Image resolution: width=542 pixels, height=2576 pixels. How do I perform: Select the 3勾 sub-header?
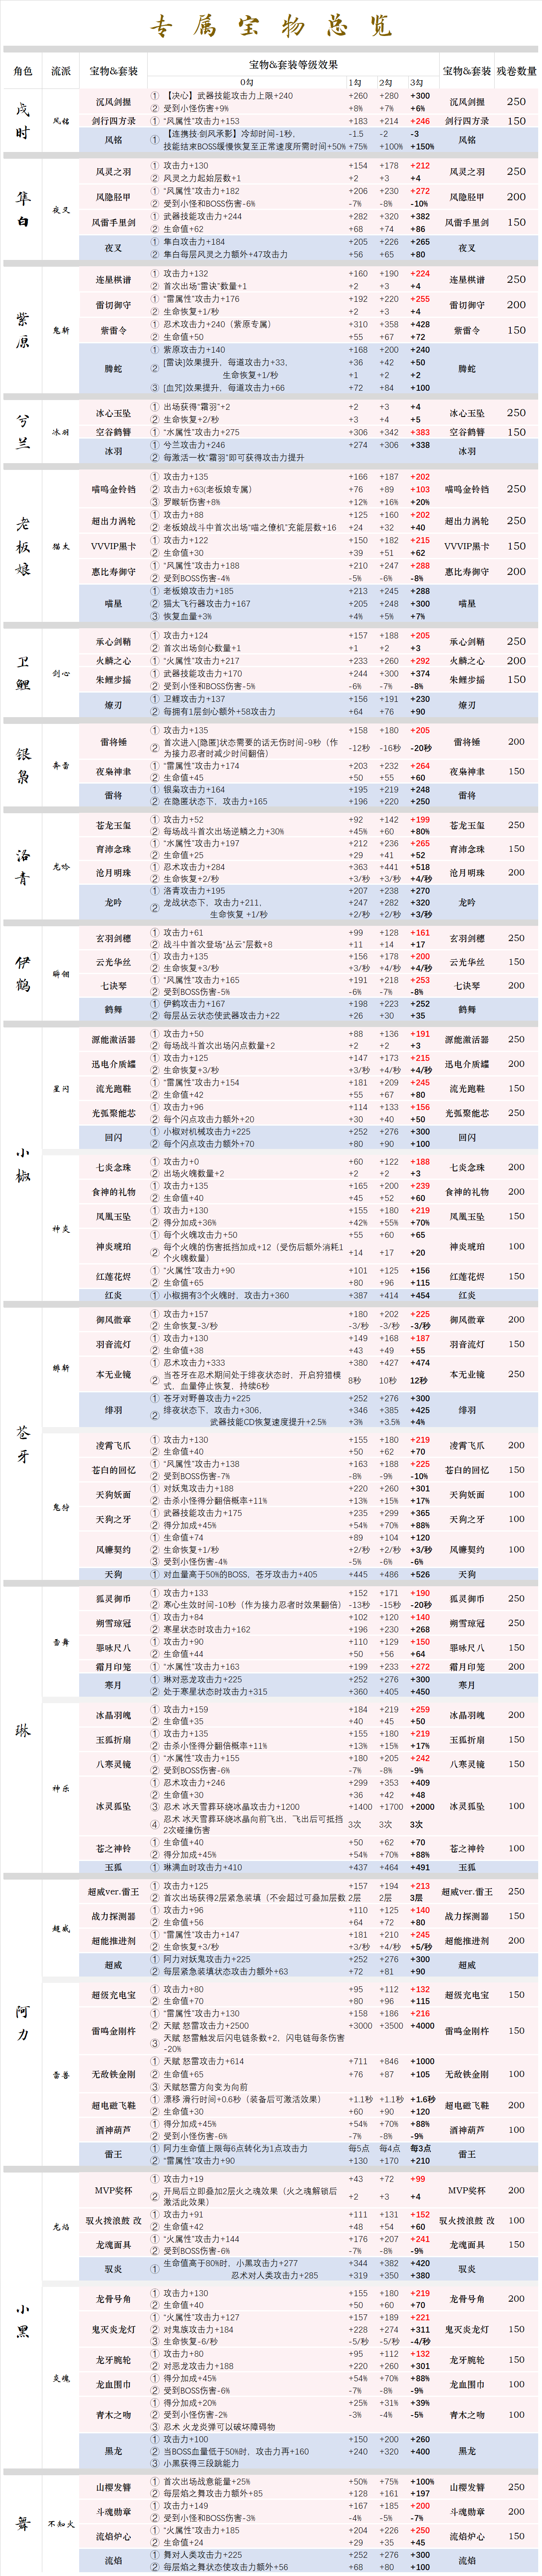point(417,83)
